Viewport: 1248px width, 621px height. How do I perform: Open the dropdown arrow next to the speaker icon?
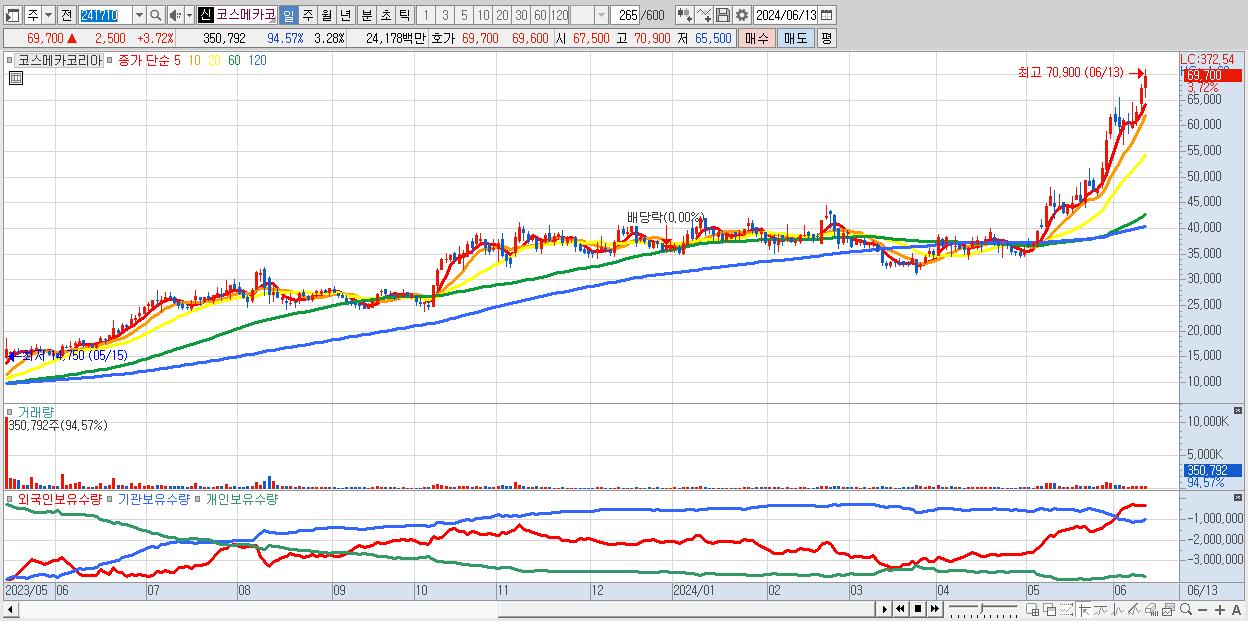190,15
